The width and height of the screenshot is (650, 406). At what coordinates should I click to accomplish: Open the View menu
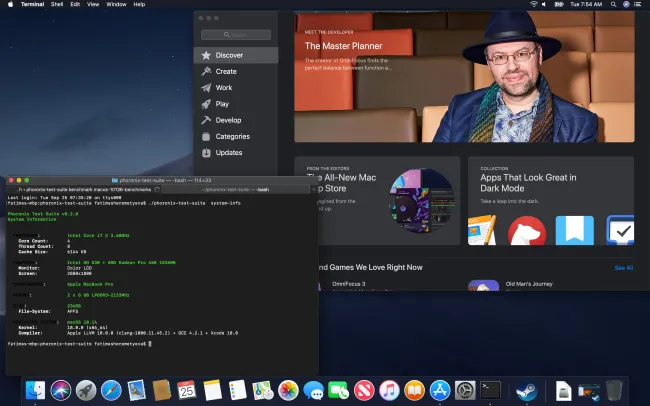pos(93,4)
